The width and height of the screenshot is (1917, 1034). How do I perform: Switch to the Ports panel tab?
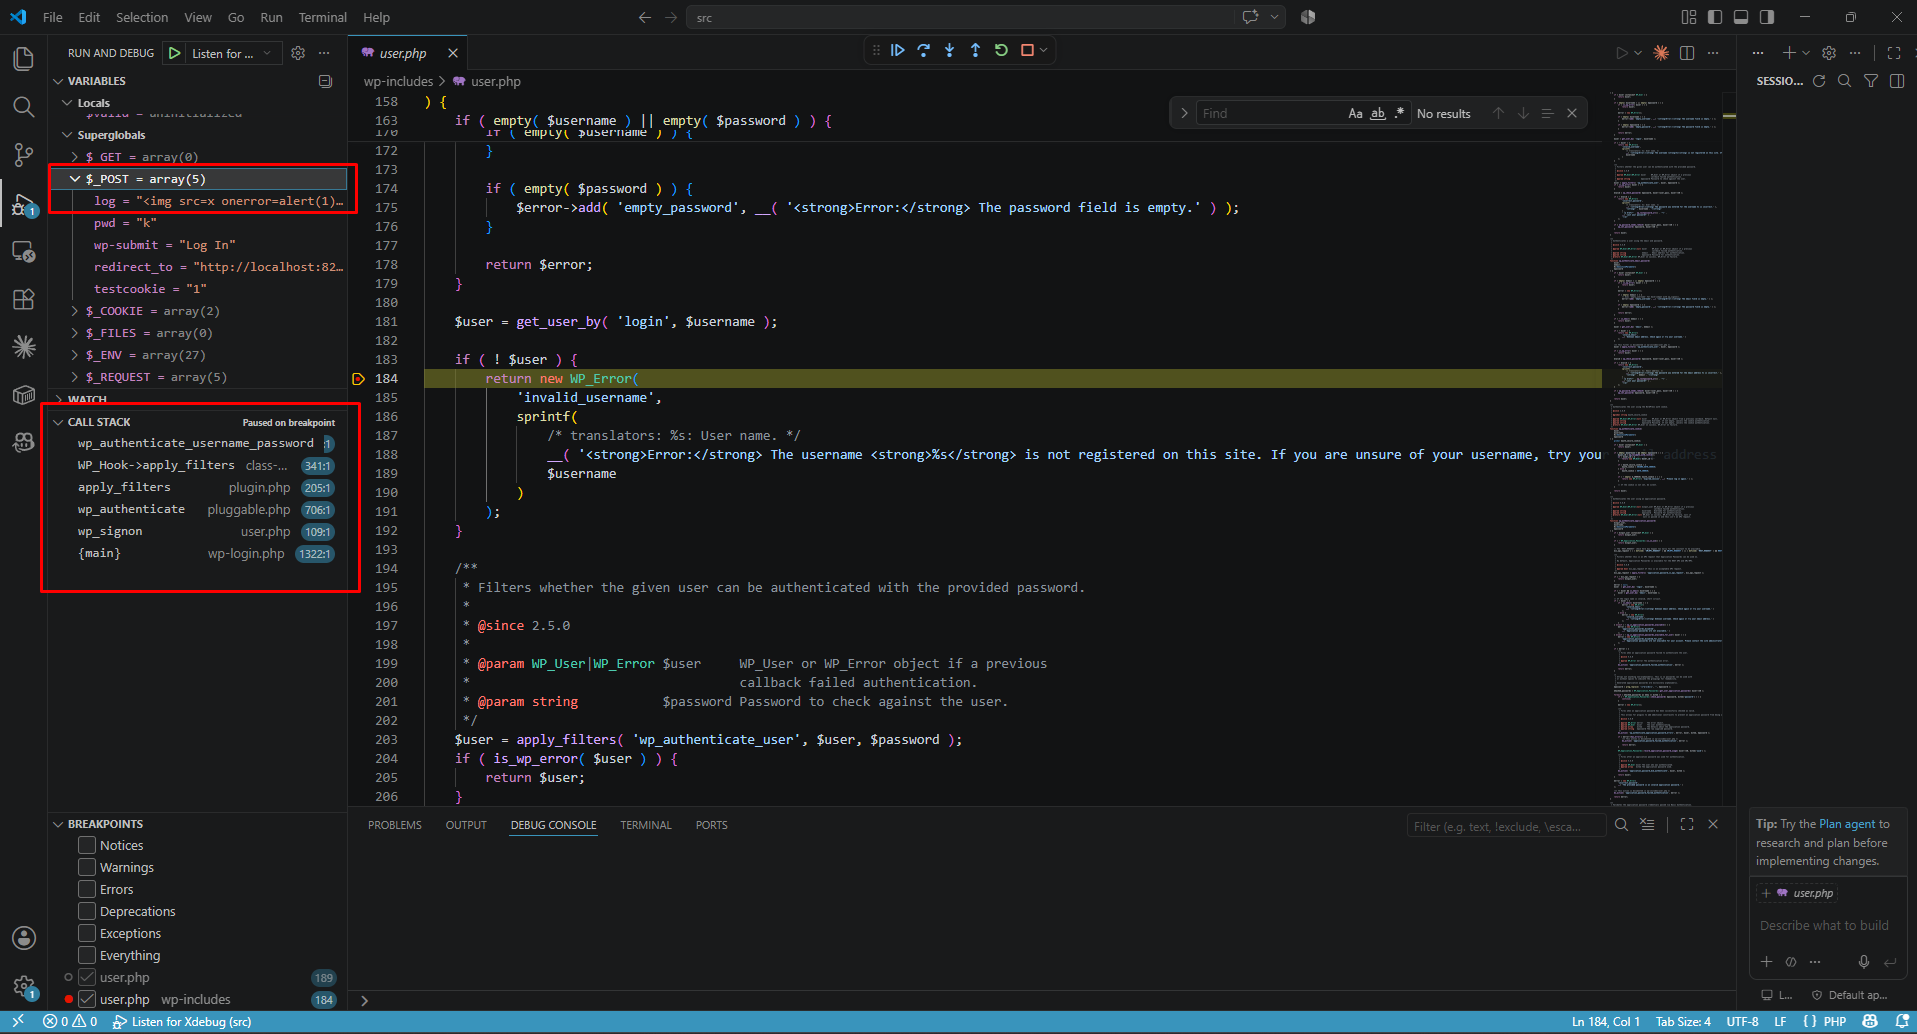point(711,825)
